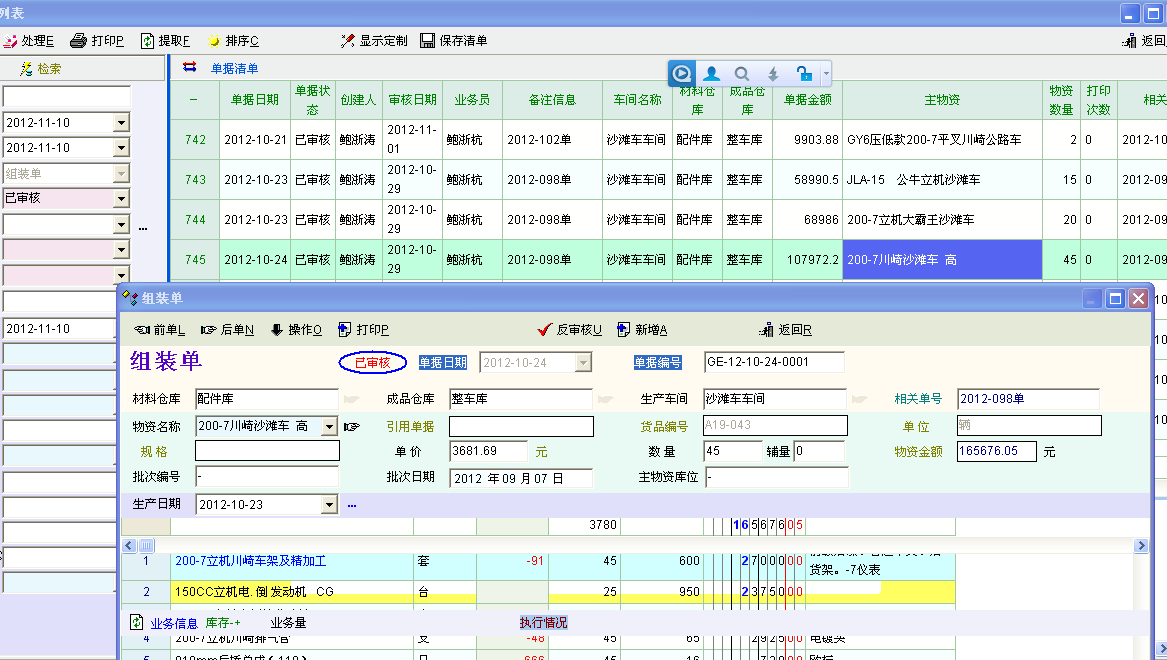
Task: Click the 保存清单 save list icon
Action: [x=427, y=41]
